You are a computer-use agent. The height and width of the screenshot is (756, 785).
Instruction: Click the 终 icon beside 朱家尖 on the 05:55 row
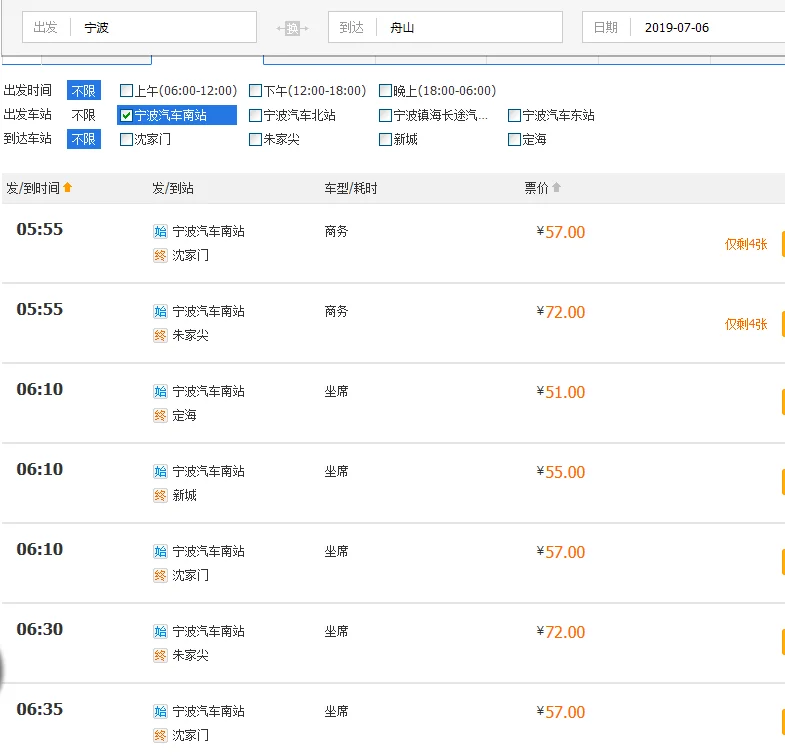click(160, 335)
